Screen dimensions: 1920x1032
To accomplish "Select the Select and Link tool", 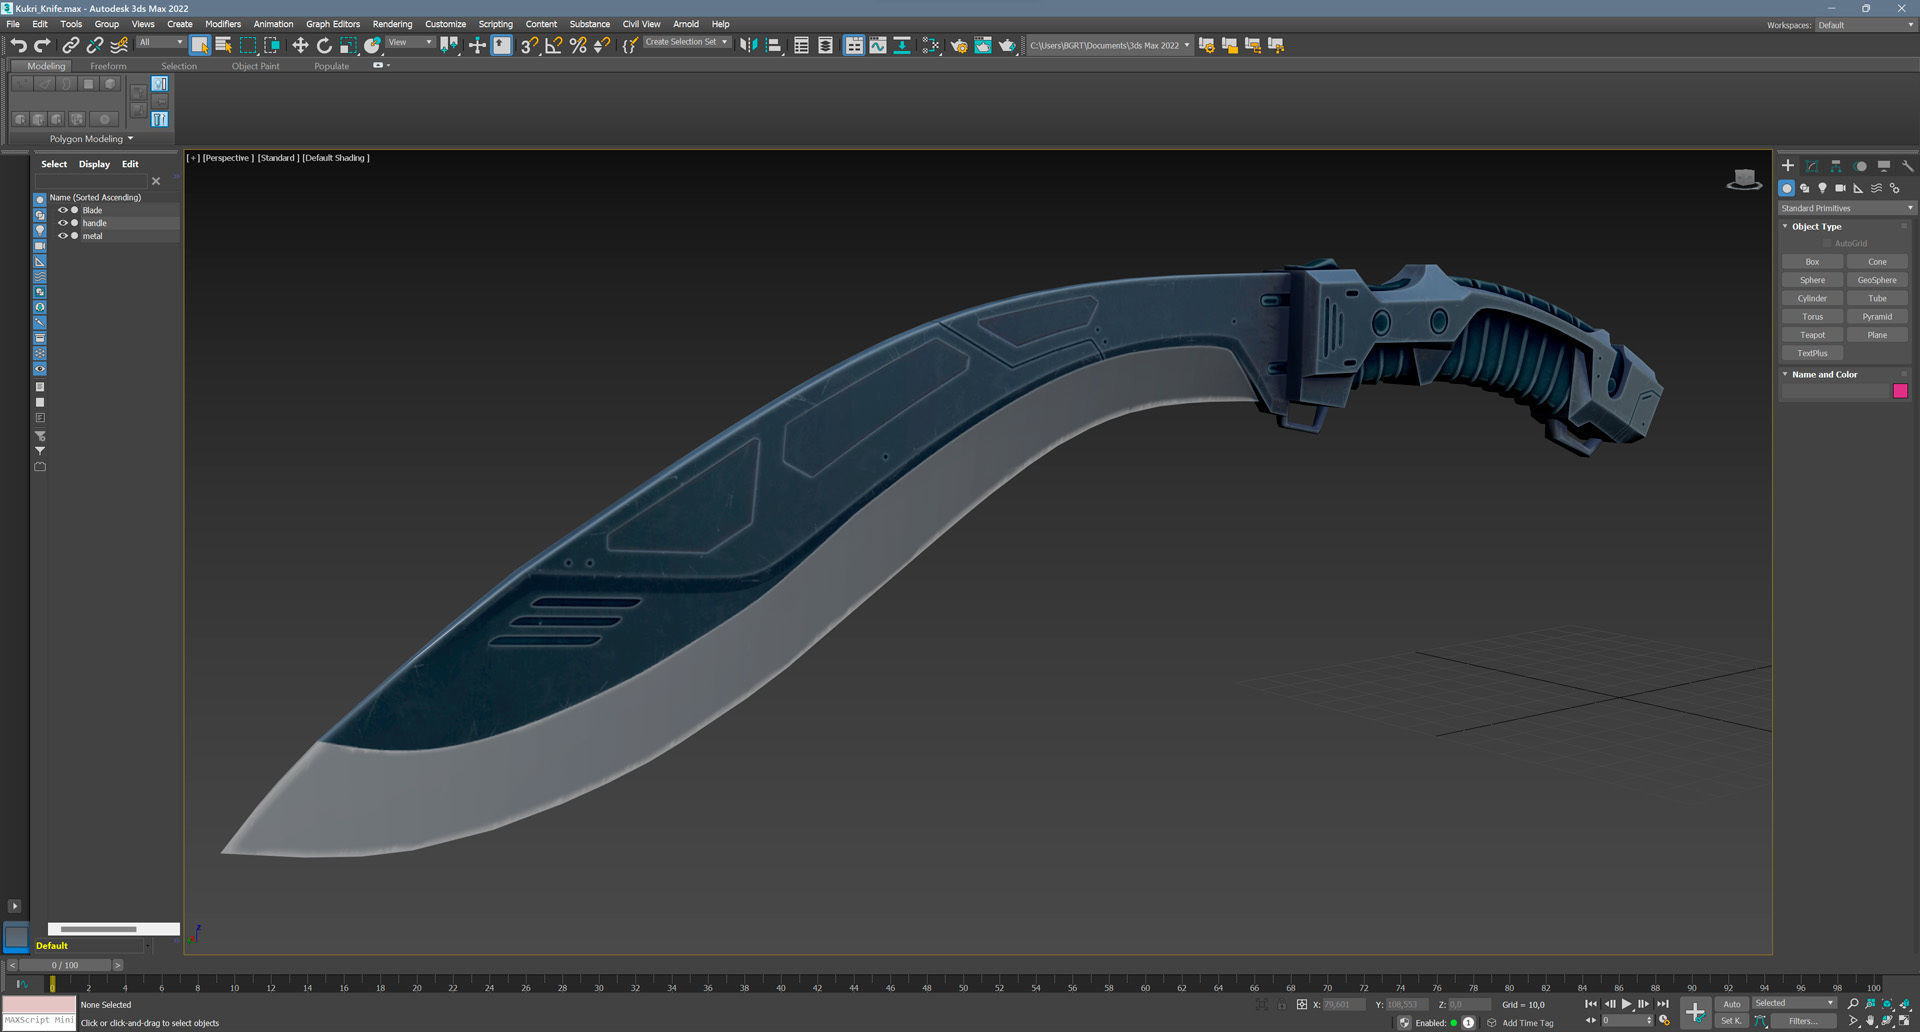I will click(x=70, y=45).
